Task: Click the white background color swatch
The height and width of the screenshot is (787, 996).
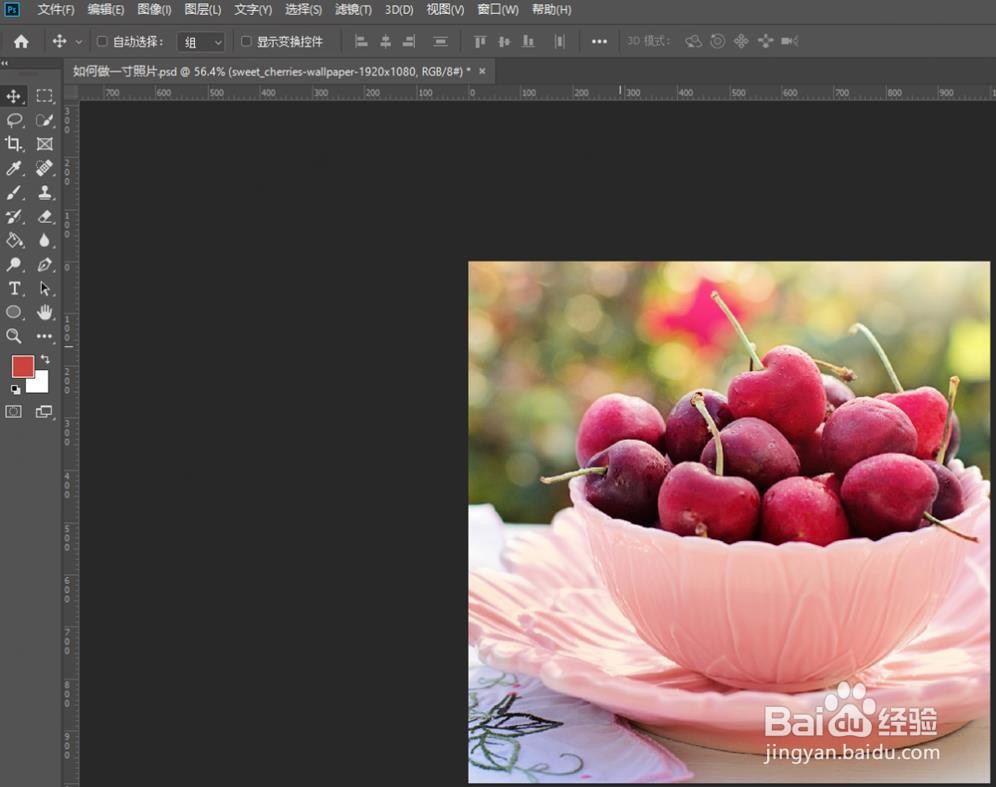Action: coord(39,384)
